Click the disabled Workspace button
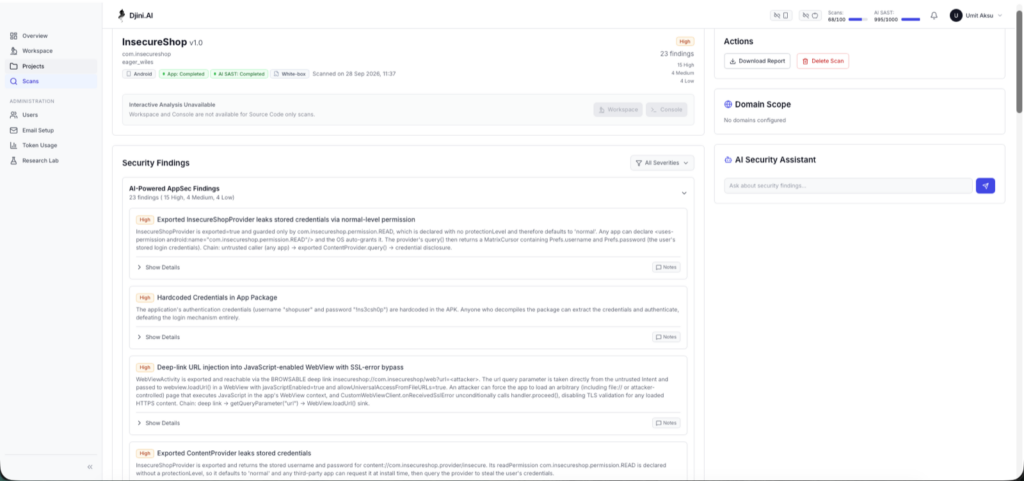1024x481 pixels. pos(618,110)
